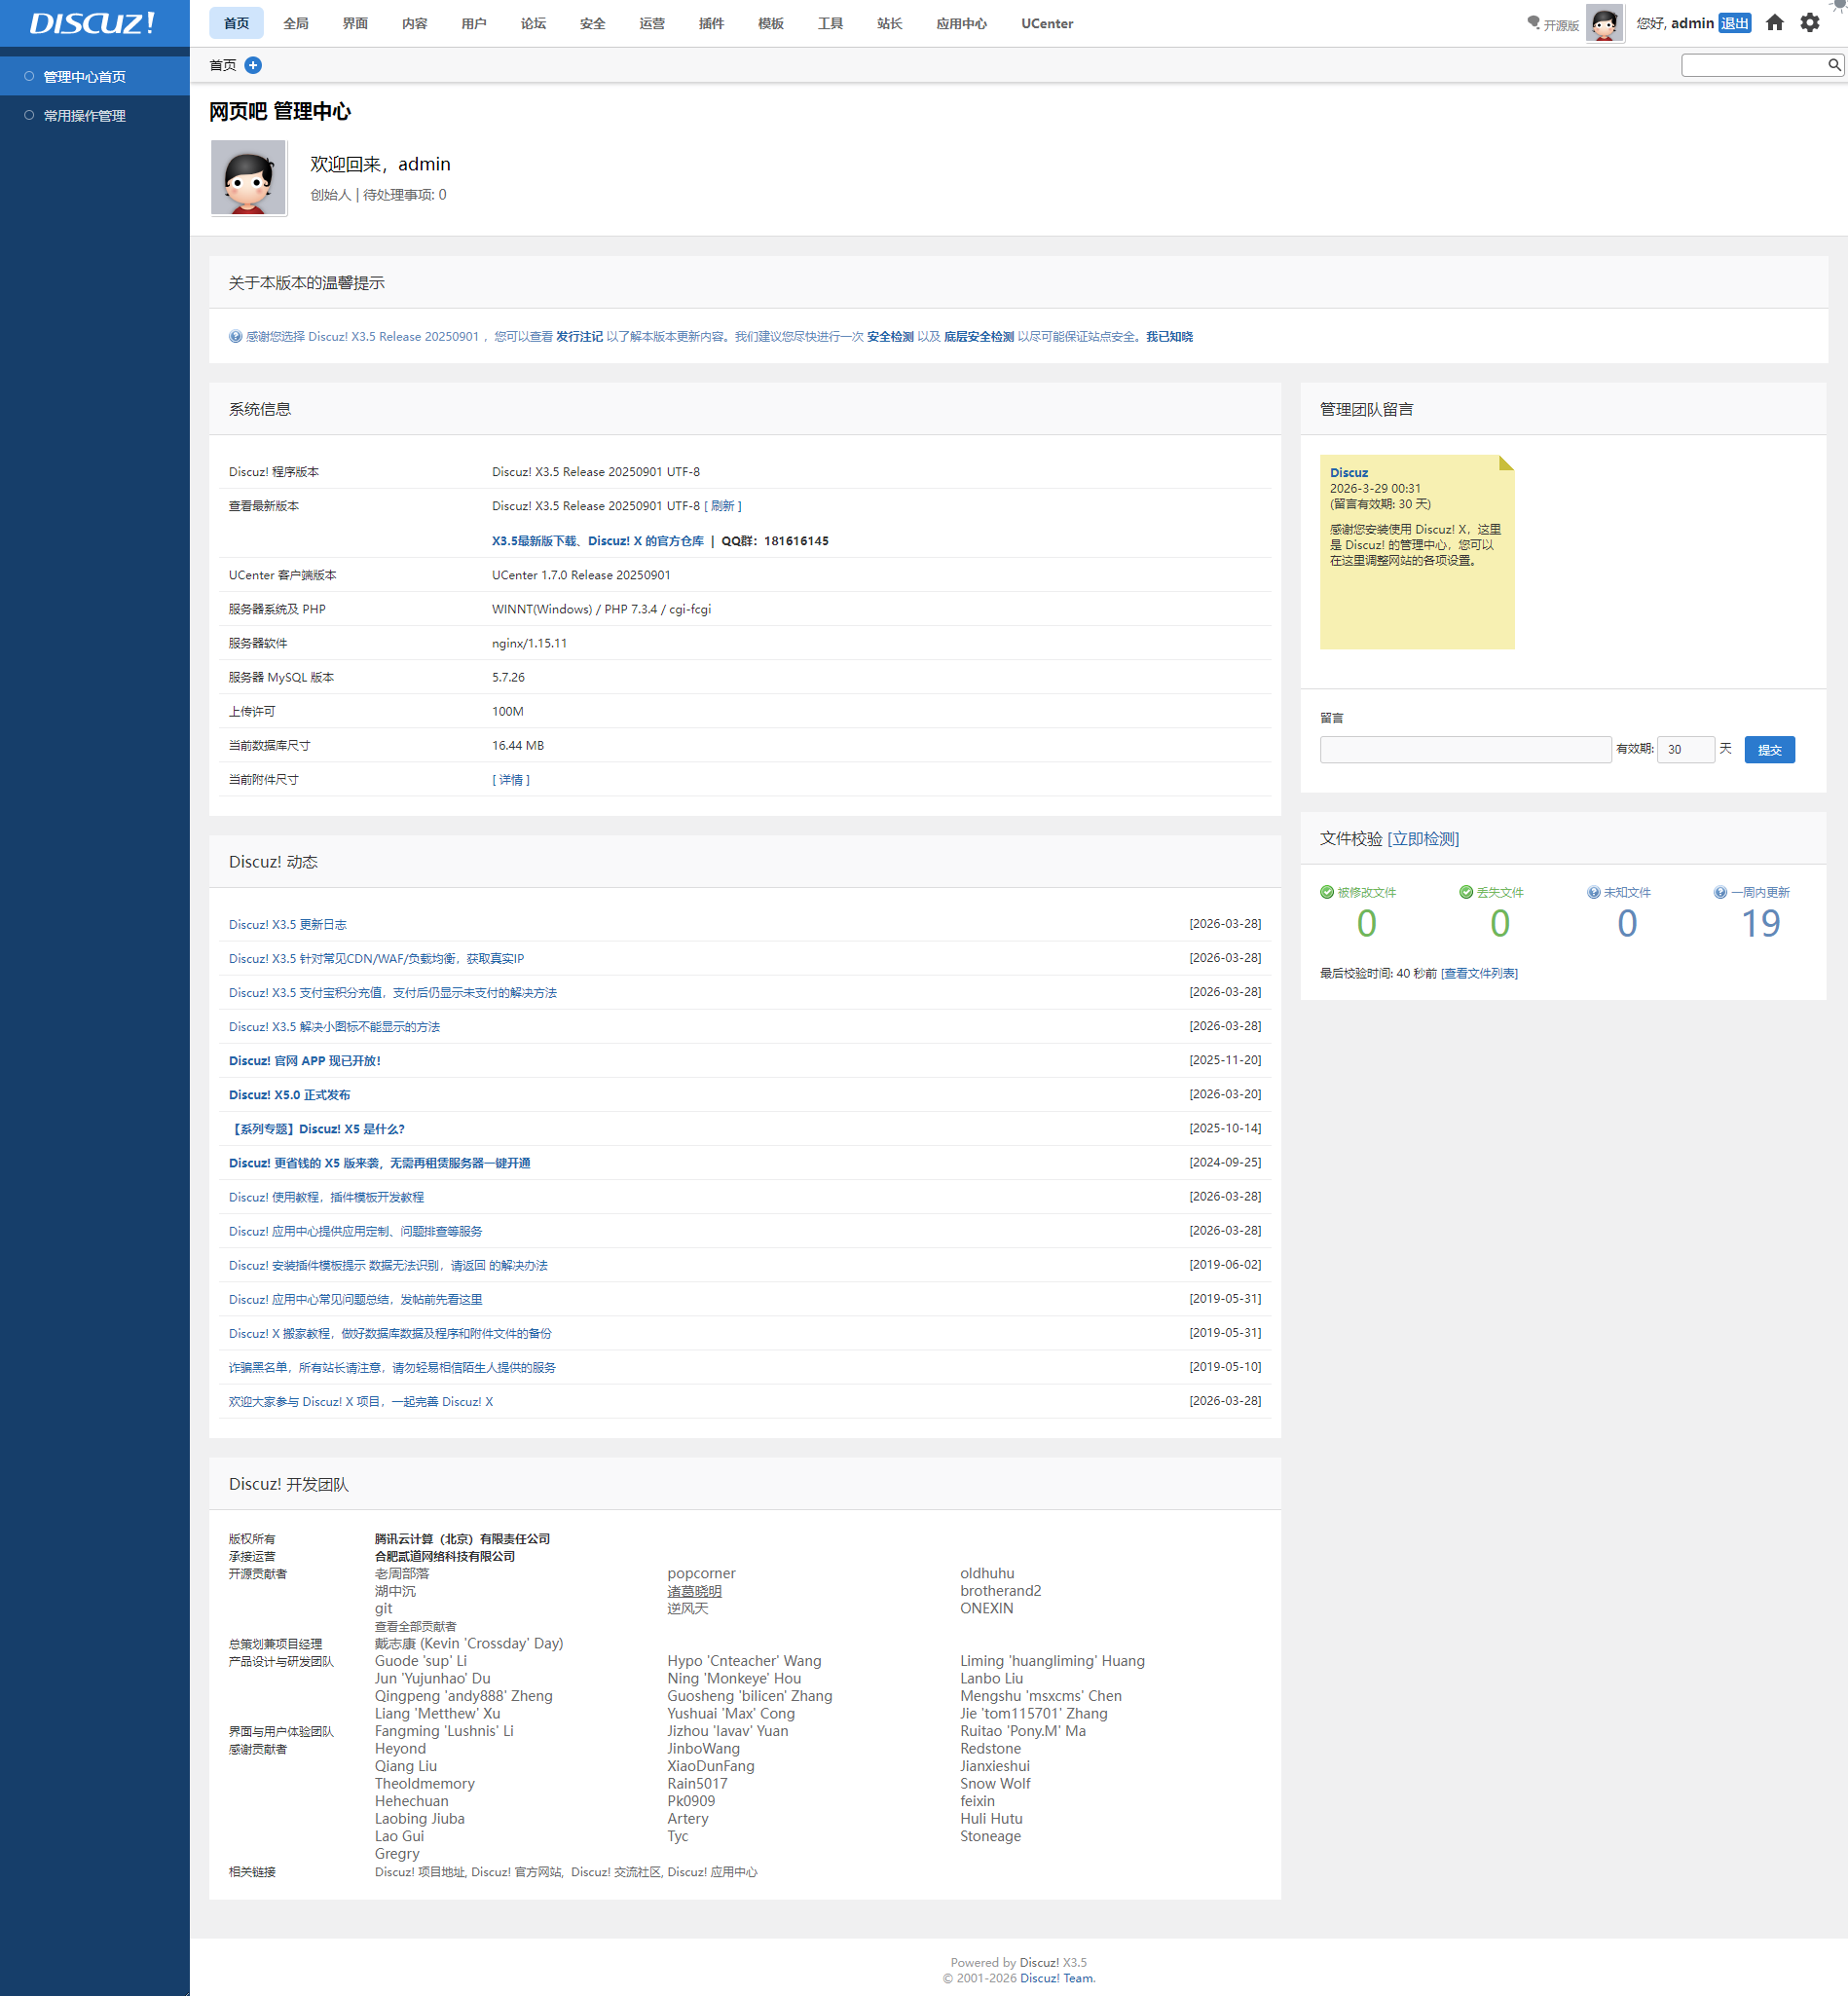
Task: Click the DISCUZ! logo
Action: coord(92,23)
